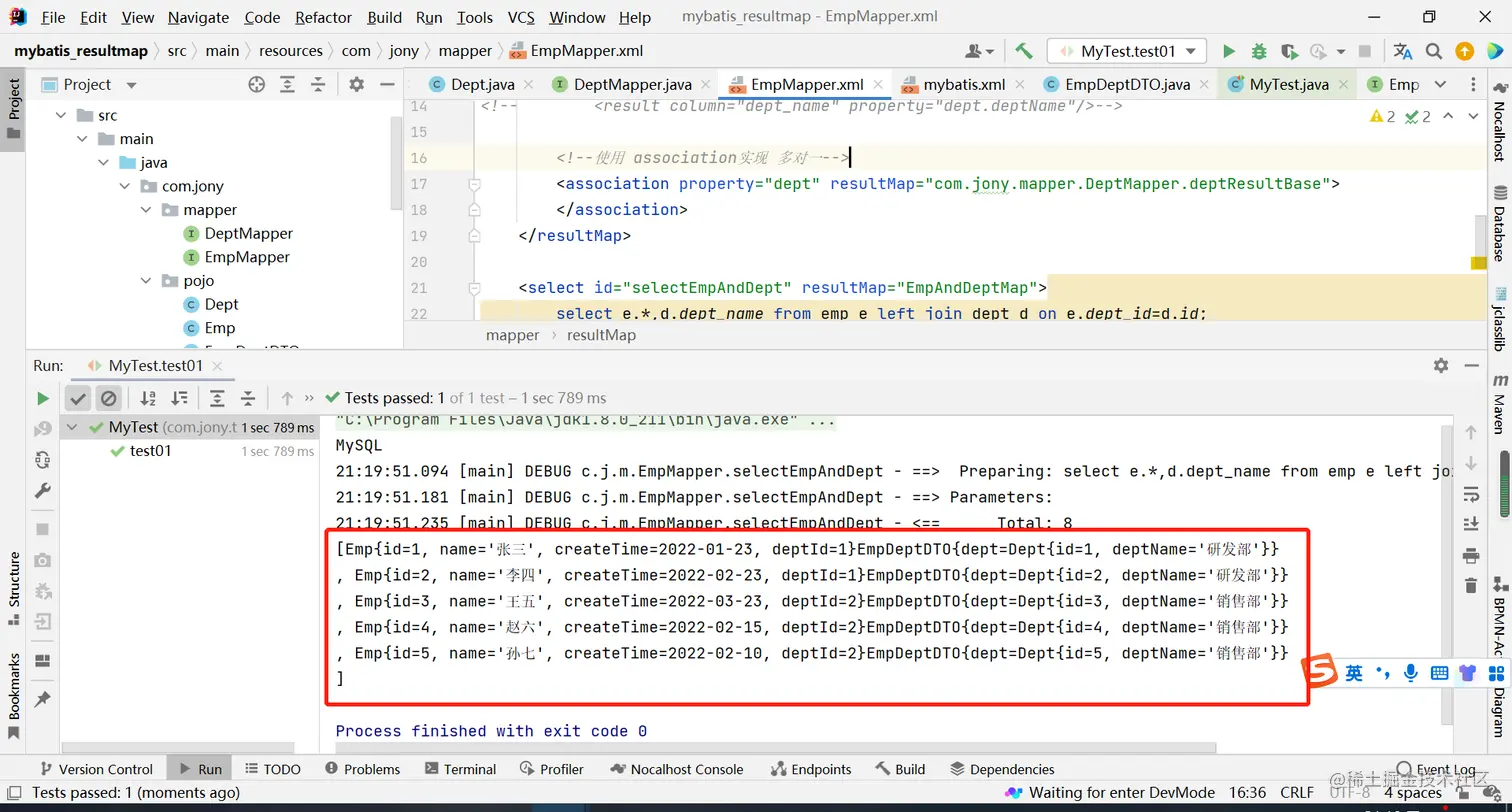Select the DeptMapper file in tree
1512x812 pixels.
click(238, 234)
